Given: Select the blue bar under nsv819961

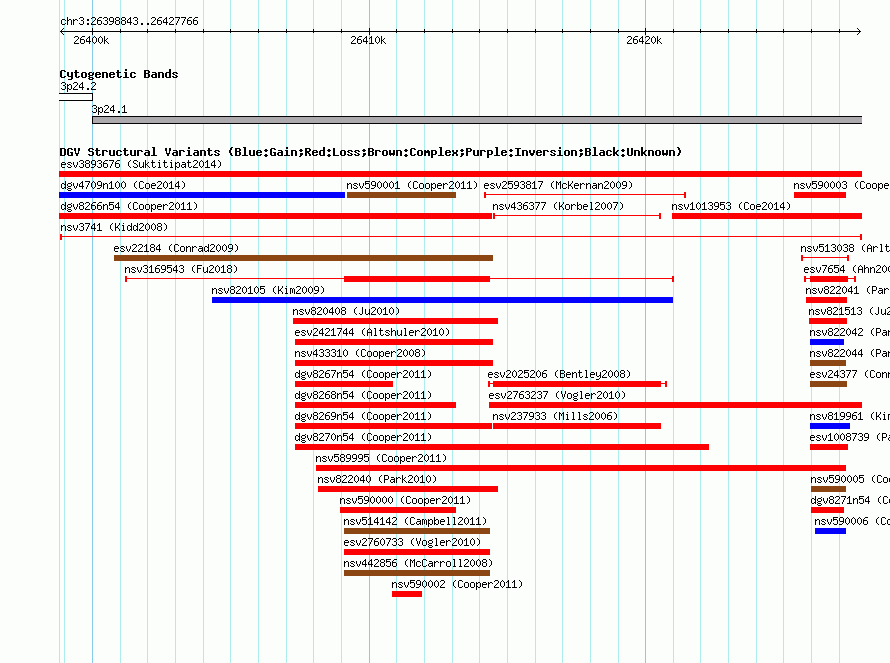Looking at the screenshot, I should pyautogui.click(x=830, y=426).
